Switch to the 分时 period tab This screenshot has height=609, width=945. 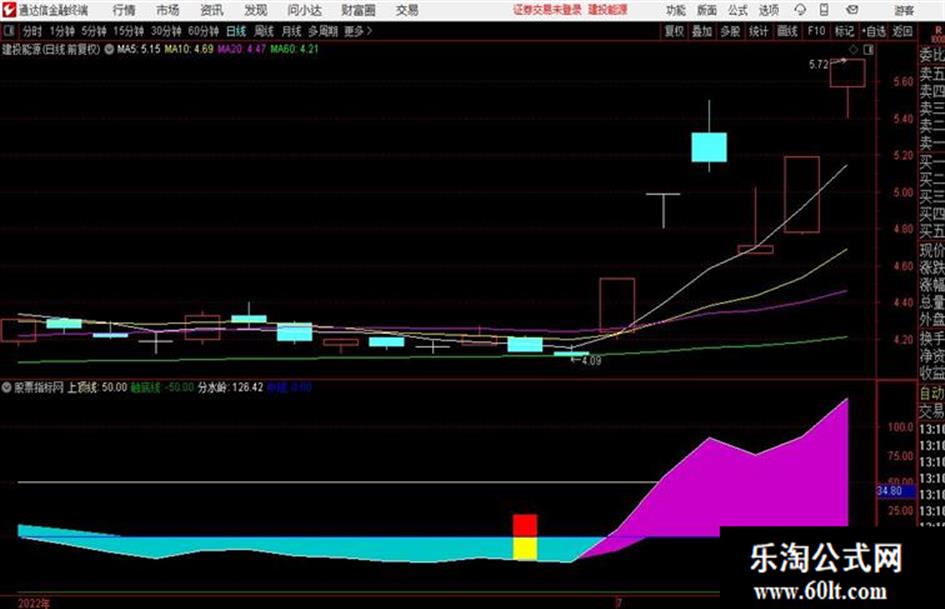click(33, 31)
